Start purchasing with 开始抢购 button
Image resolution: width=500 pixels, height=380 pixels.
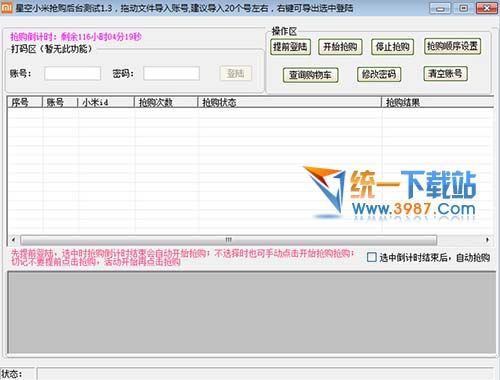coord(340,47)
